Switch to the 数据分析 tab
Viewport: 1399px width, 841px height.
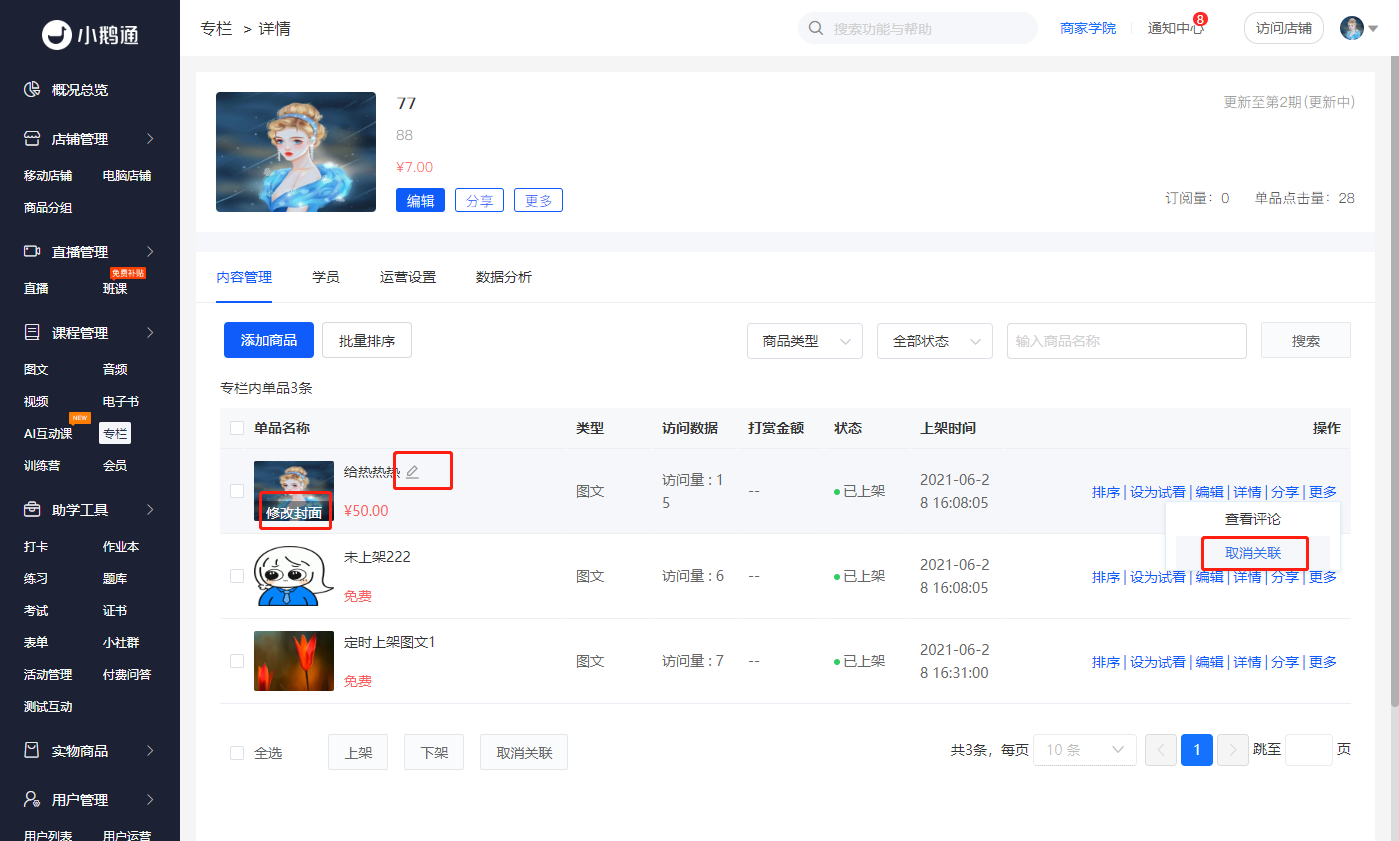click(504, 277)
